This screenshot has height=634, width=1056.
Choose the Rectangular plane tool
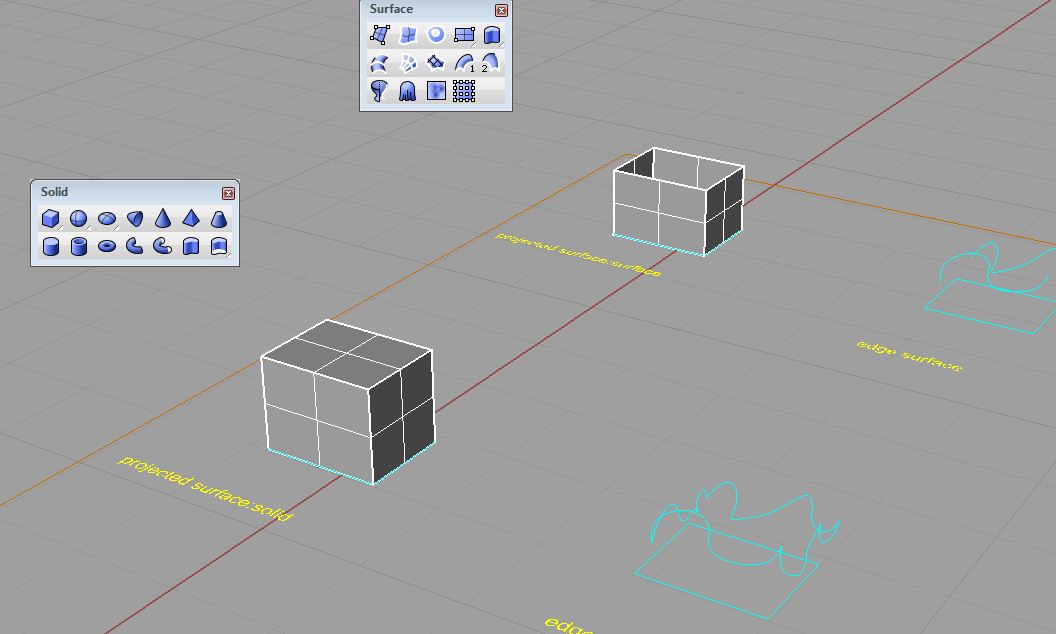[463, 36]
